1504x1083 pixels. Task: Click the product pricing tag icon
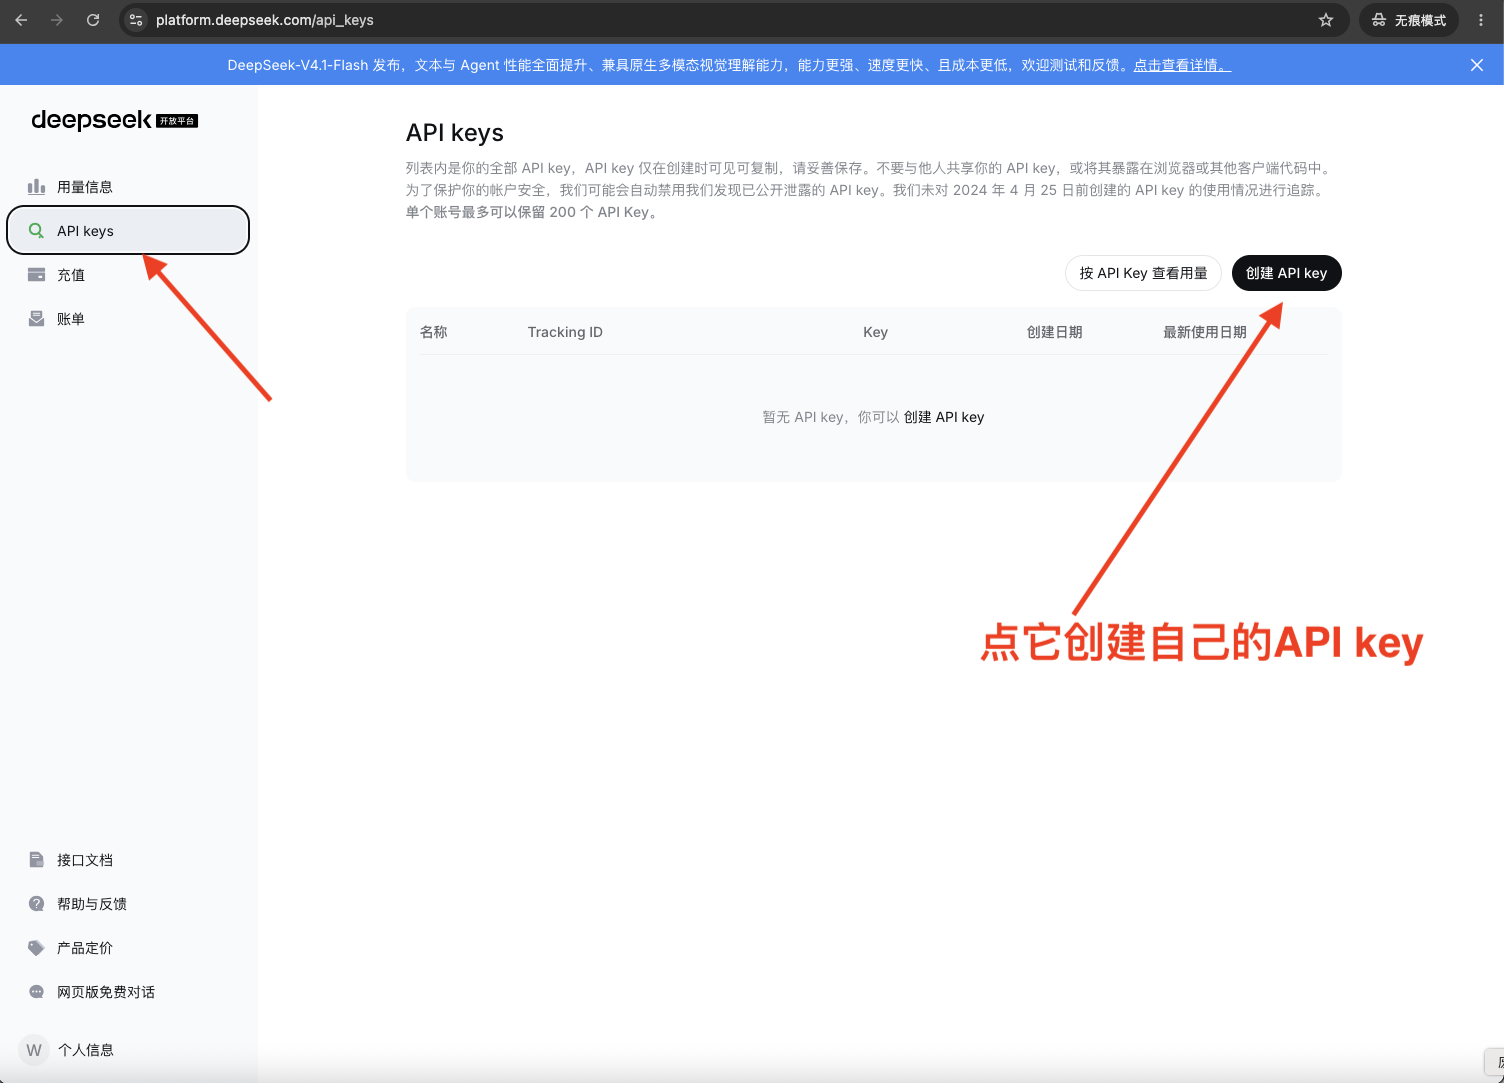pos(37,948)
